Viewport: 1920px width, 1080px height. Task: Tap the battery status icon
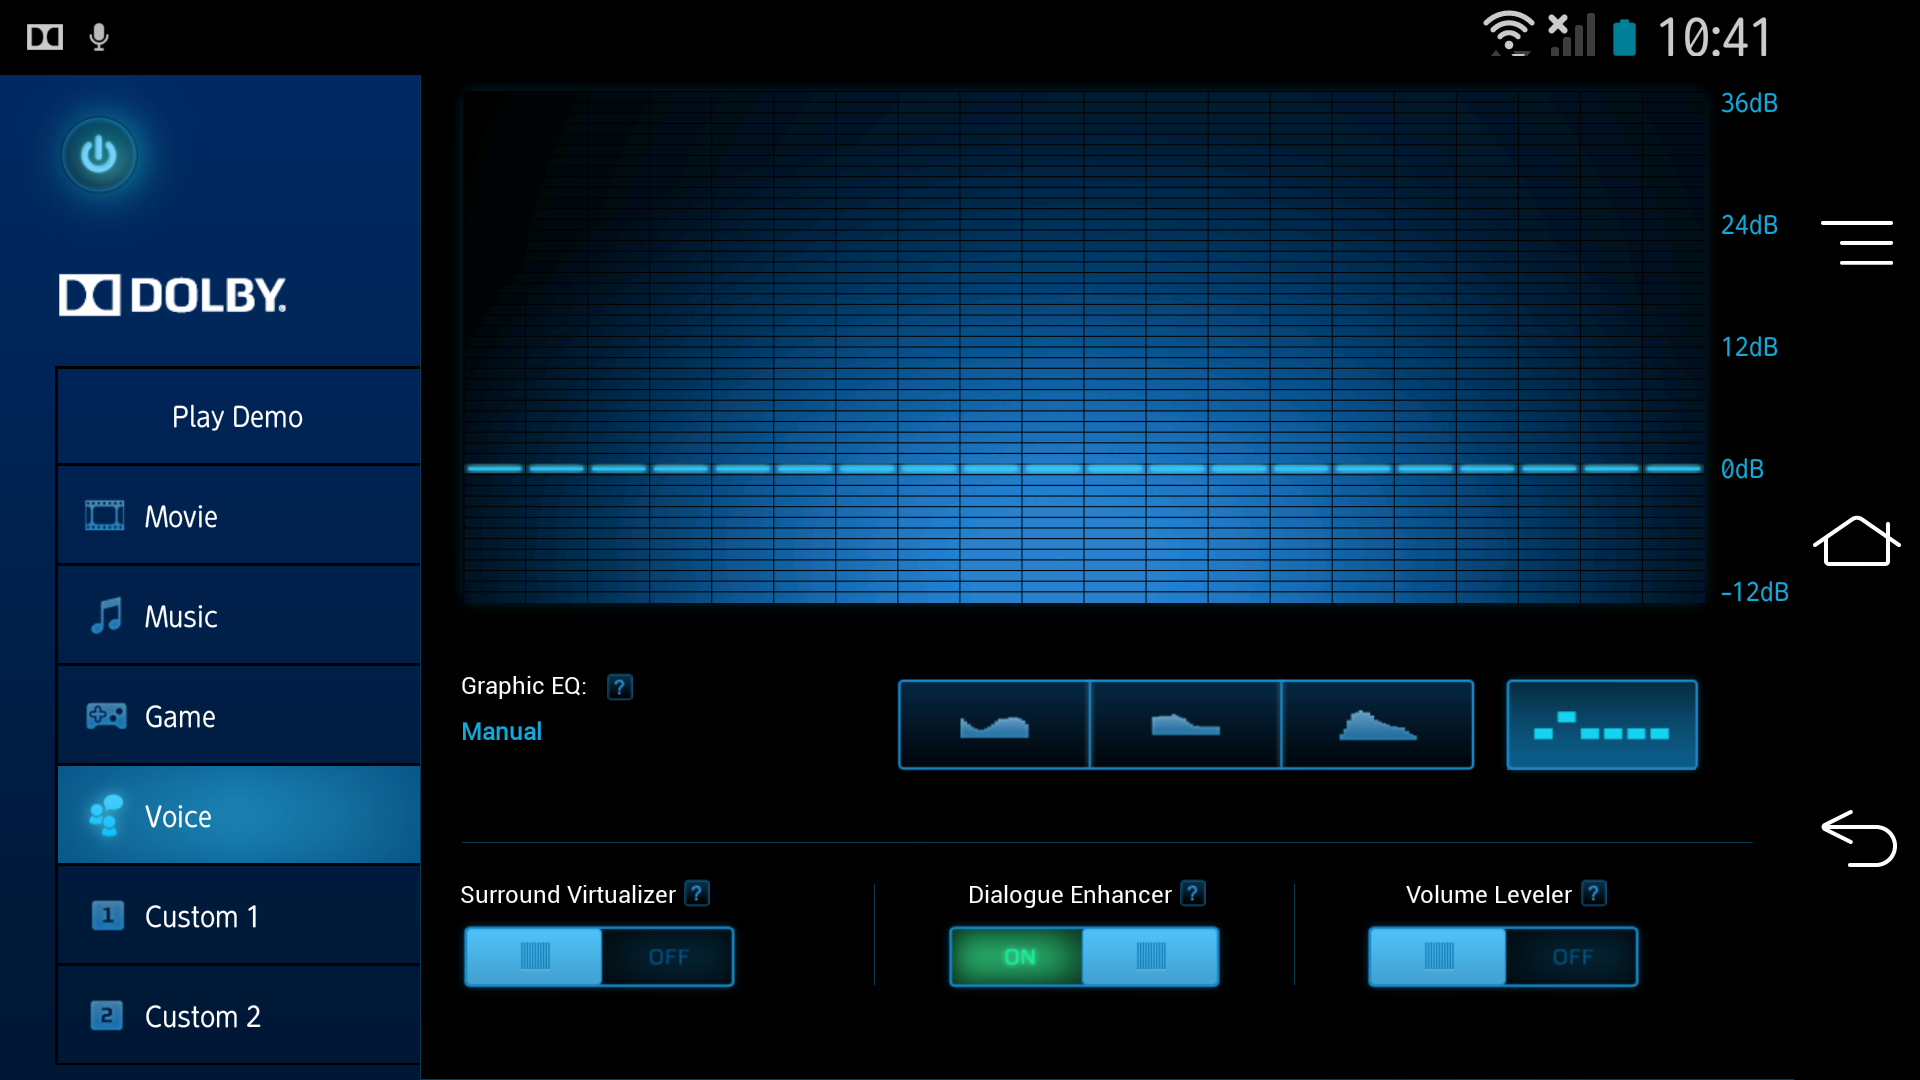[1625, 37]
